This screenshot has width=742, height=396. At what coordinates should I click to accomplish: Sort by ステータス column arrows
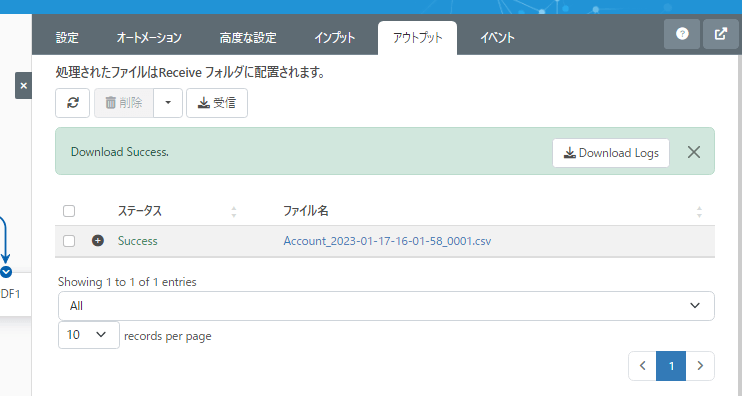coord(234,212)
